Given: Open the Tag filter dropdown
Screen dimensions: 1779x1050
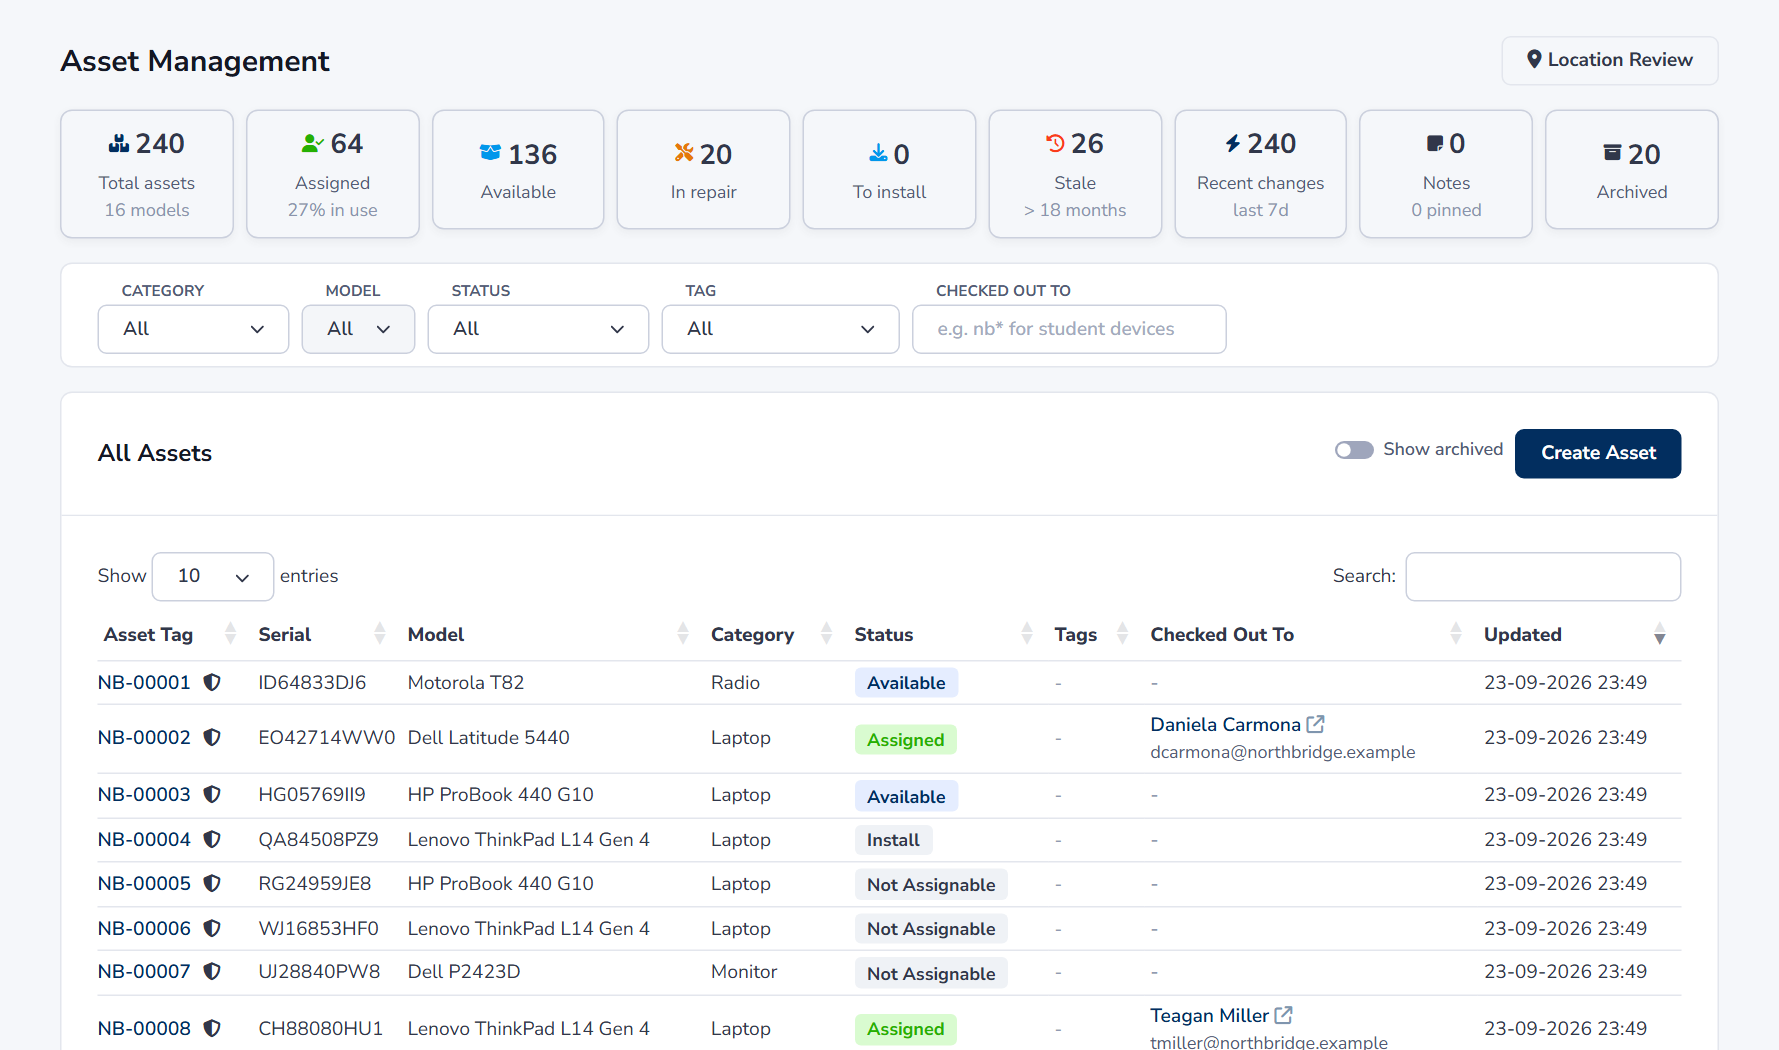Looking at the screenshot, I should coord(780,329).
